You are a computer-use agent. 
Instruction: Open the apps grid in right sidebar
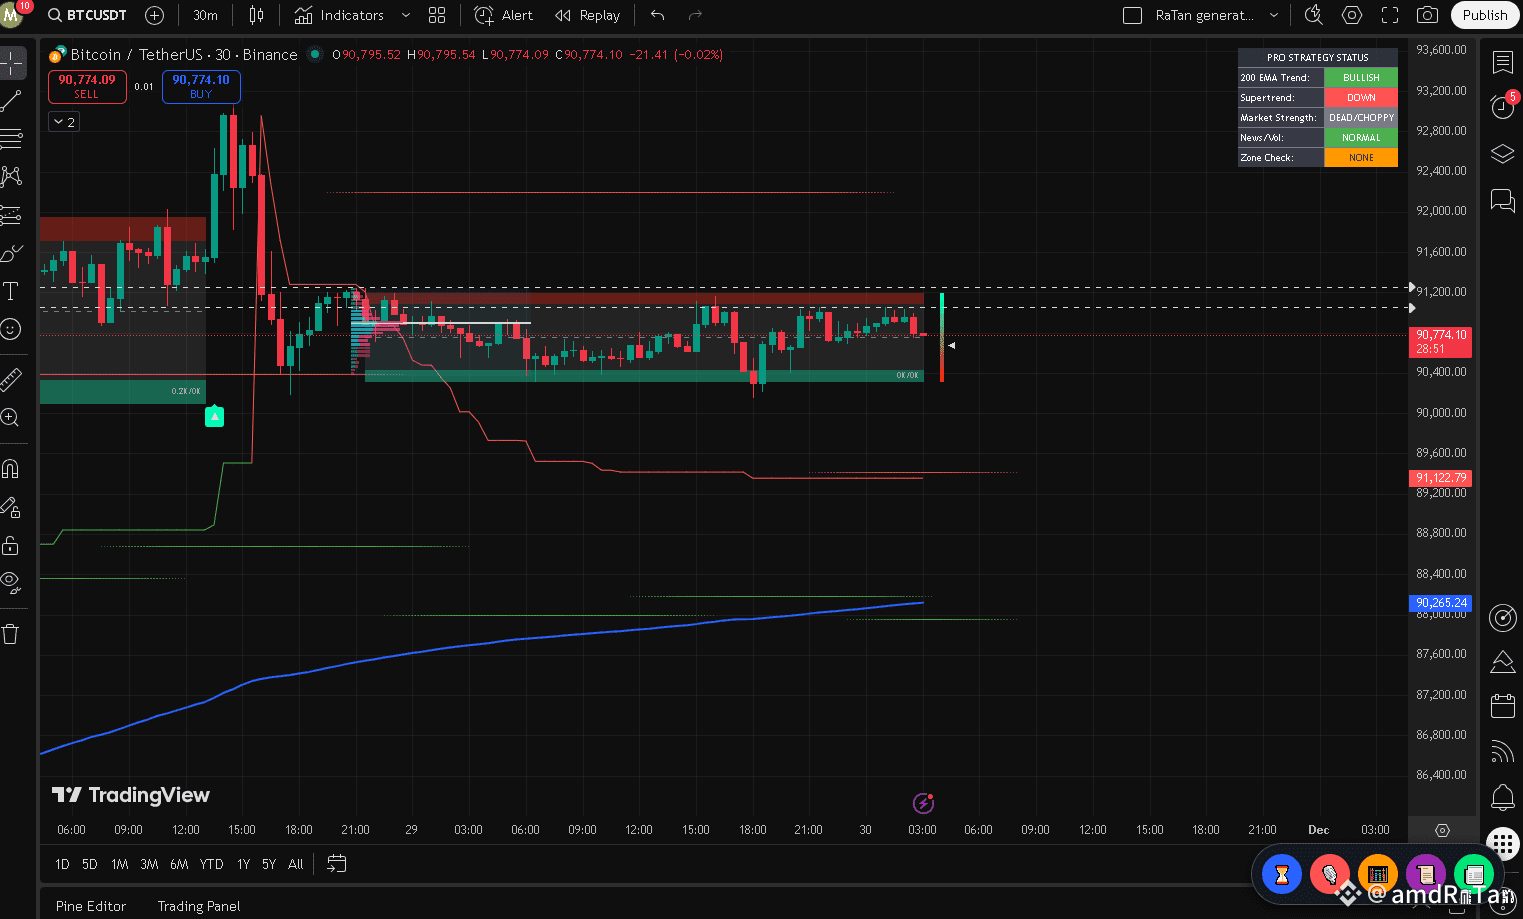pyautogui.click(x=1502, y=843)
